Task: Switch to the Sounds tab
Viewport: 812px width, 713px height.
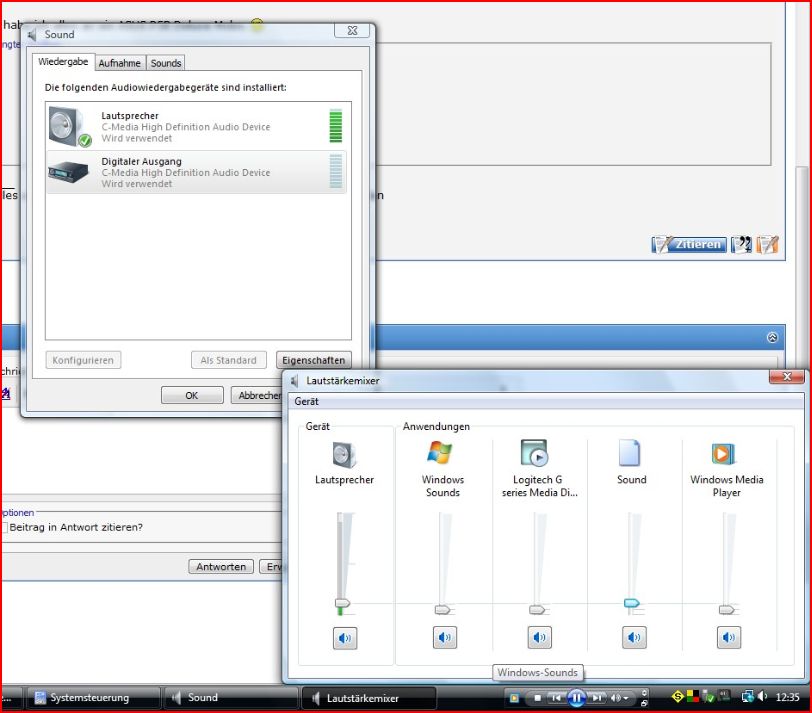Action: click(166, 63)
